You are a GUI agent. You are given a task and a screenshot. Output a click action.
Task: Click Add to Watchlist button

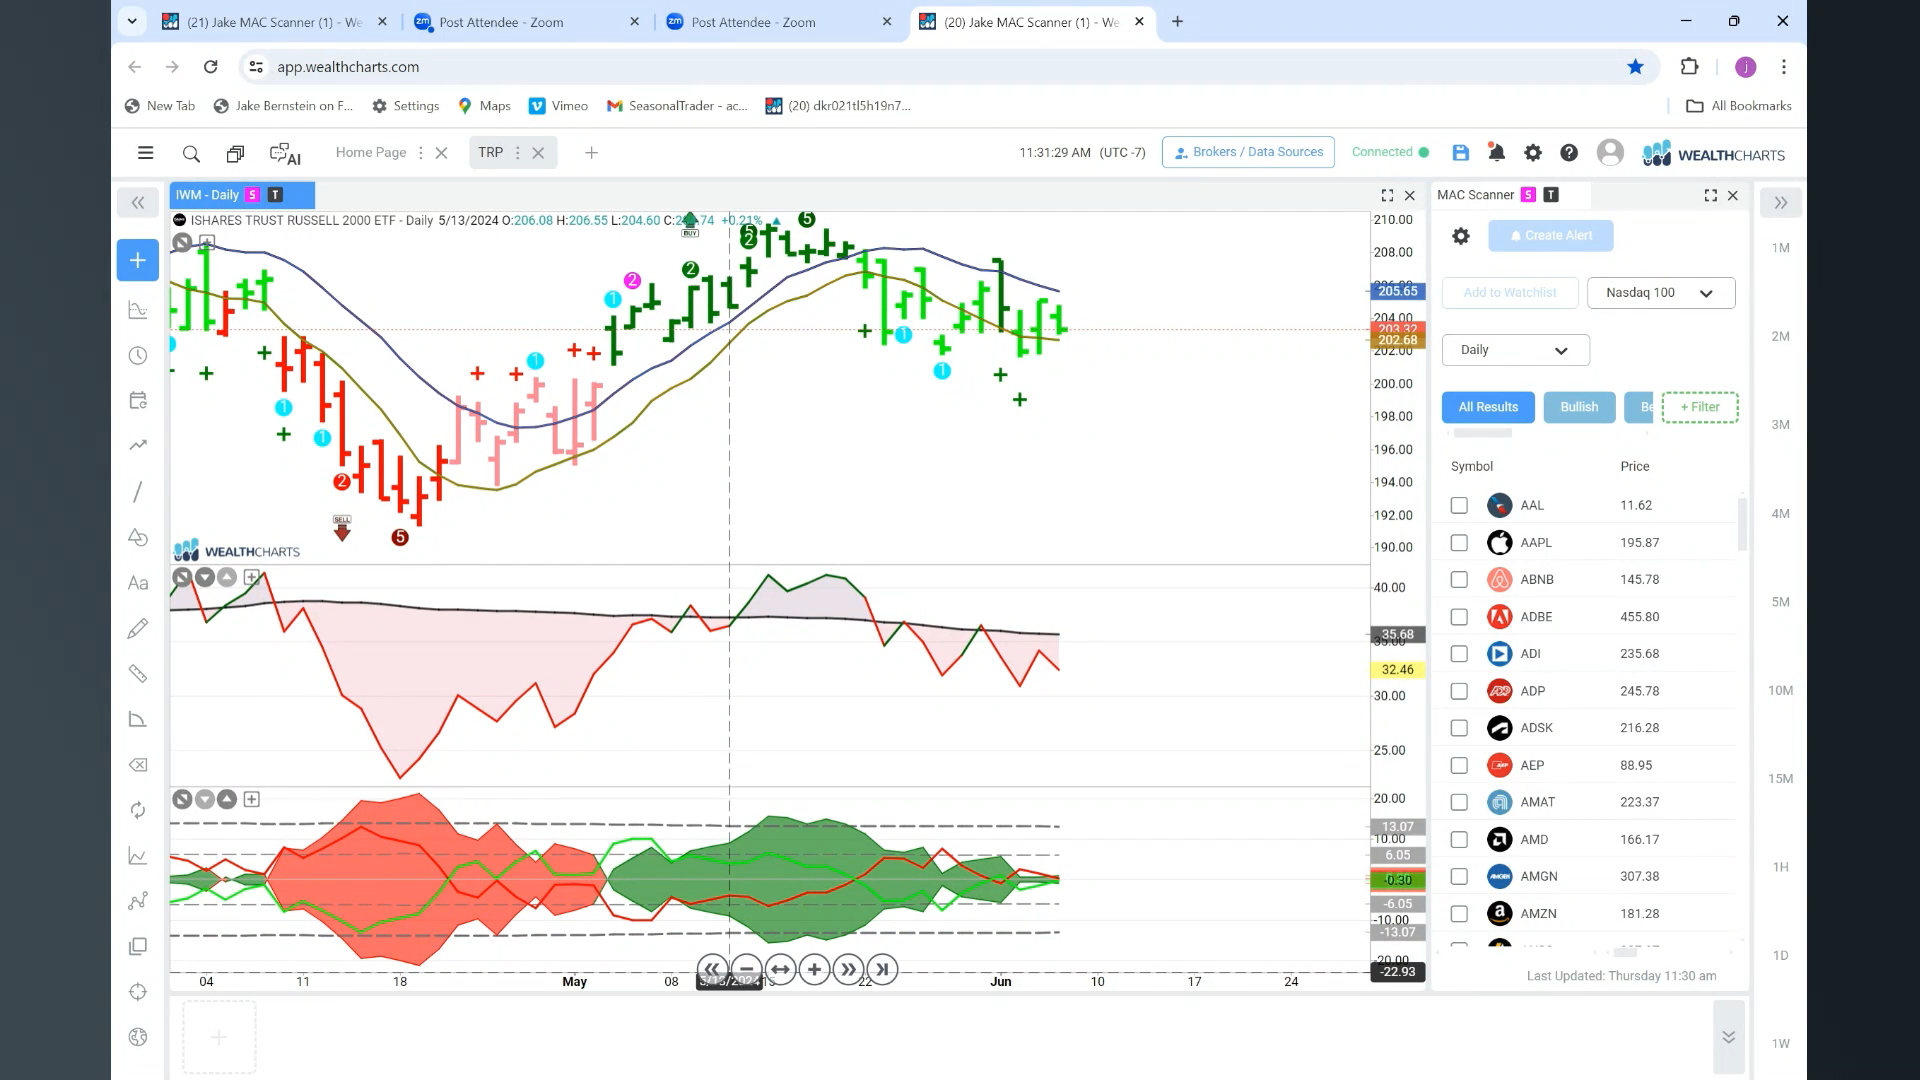point(1510,293)
